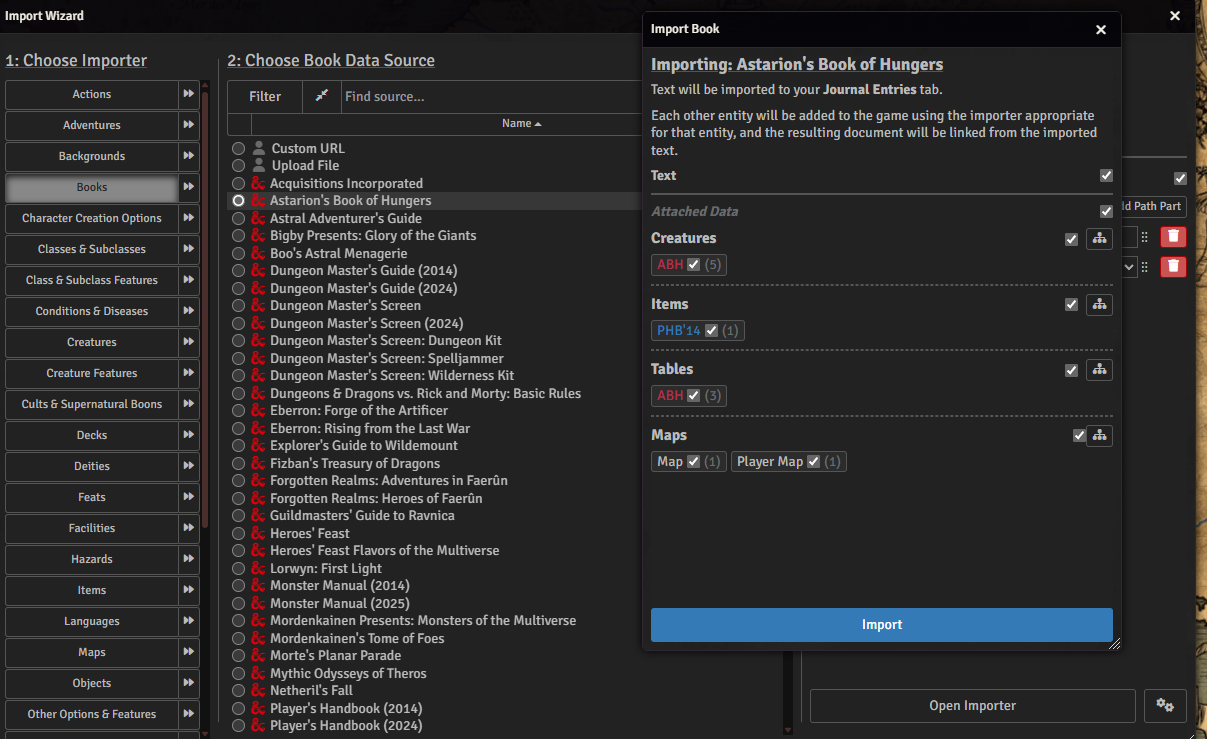This screenshot has width=1207, height=739.
Task: Quick-open the Languages importer arrows
Action: tap(188, 621)
